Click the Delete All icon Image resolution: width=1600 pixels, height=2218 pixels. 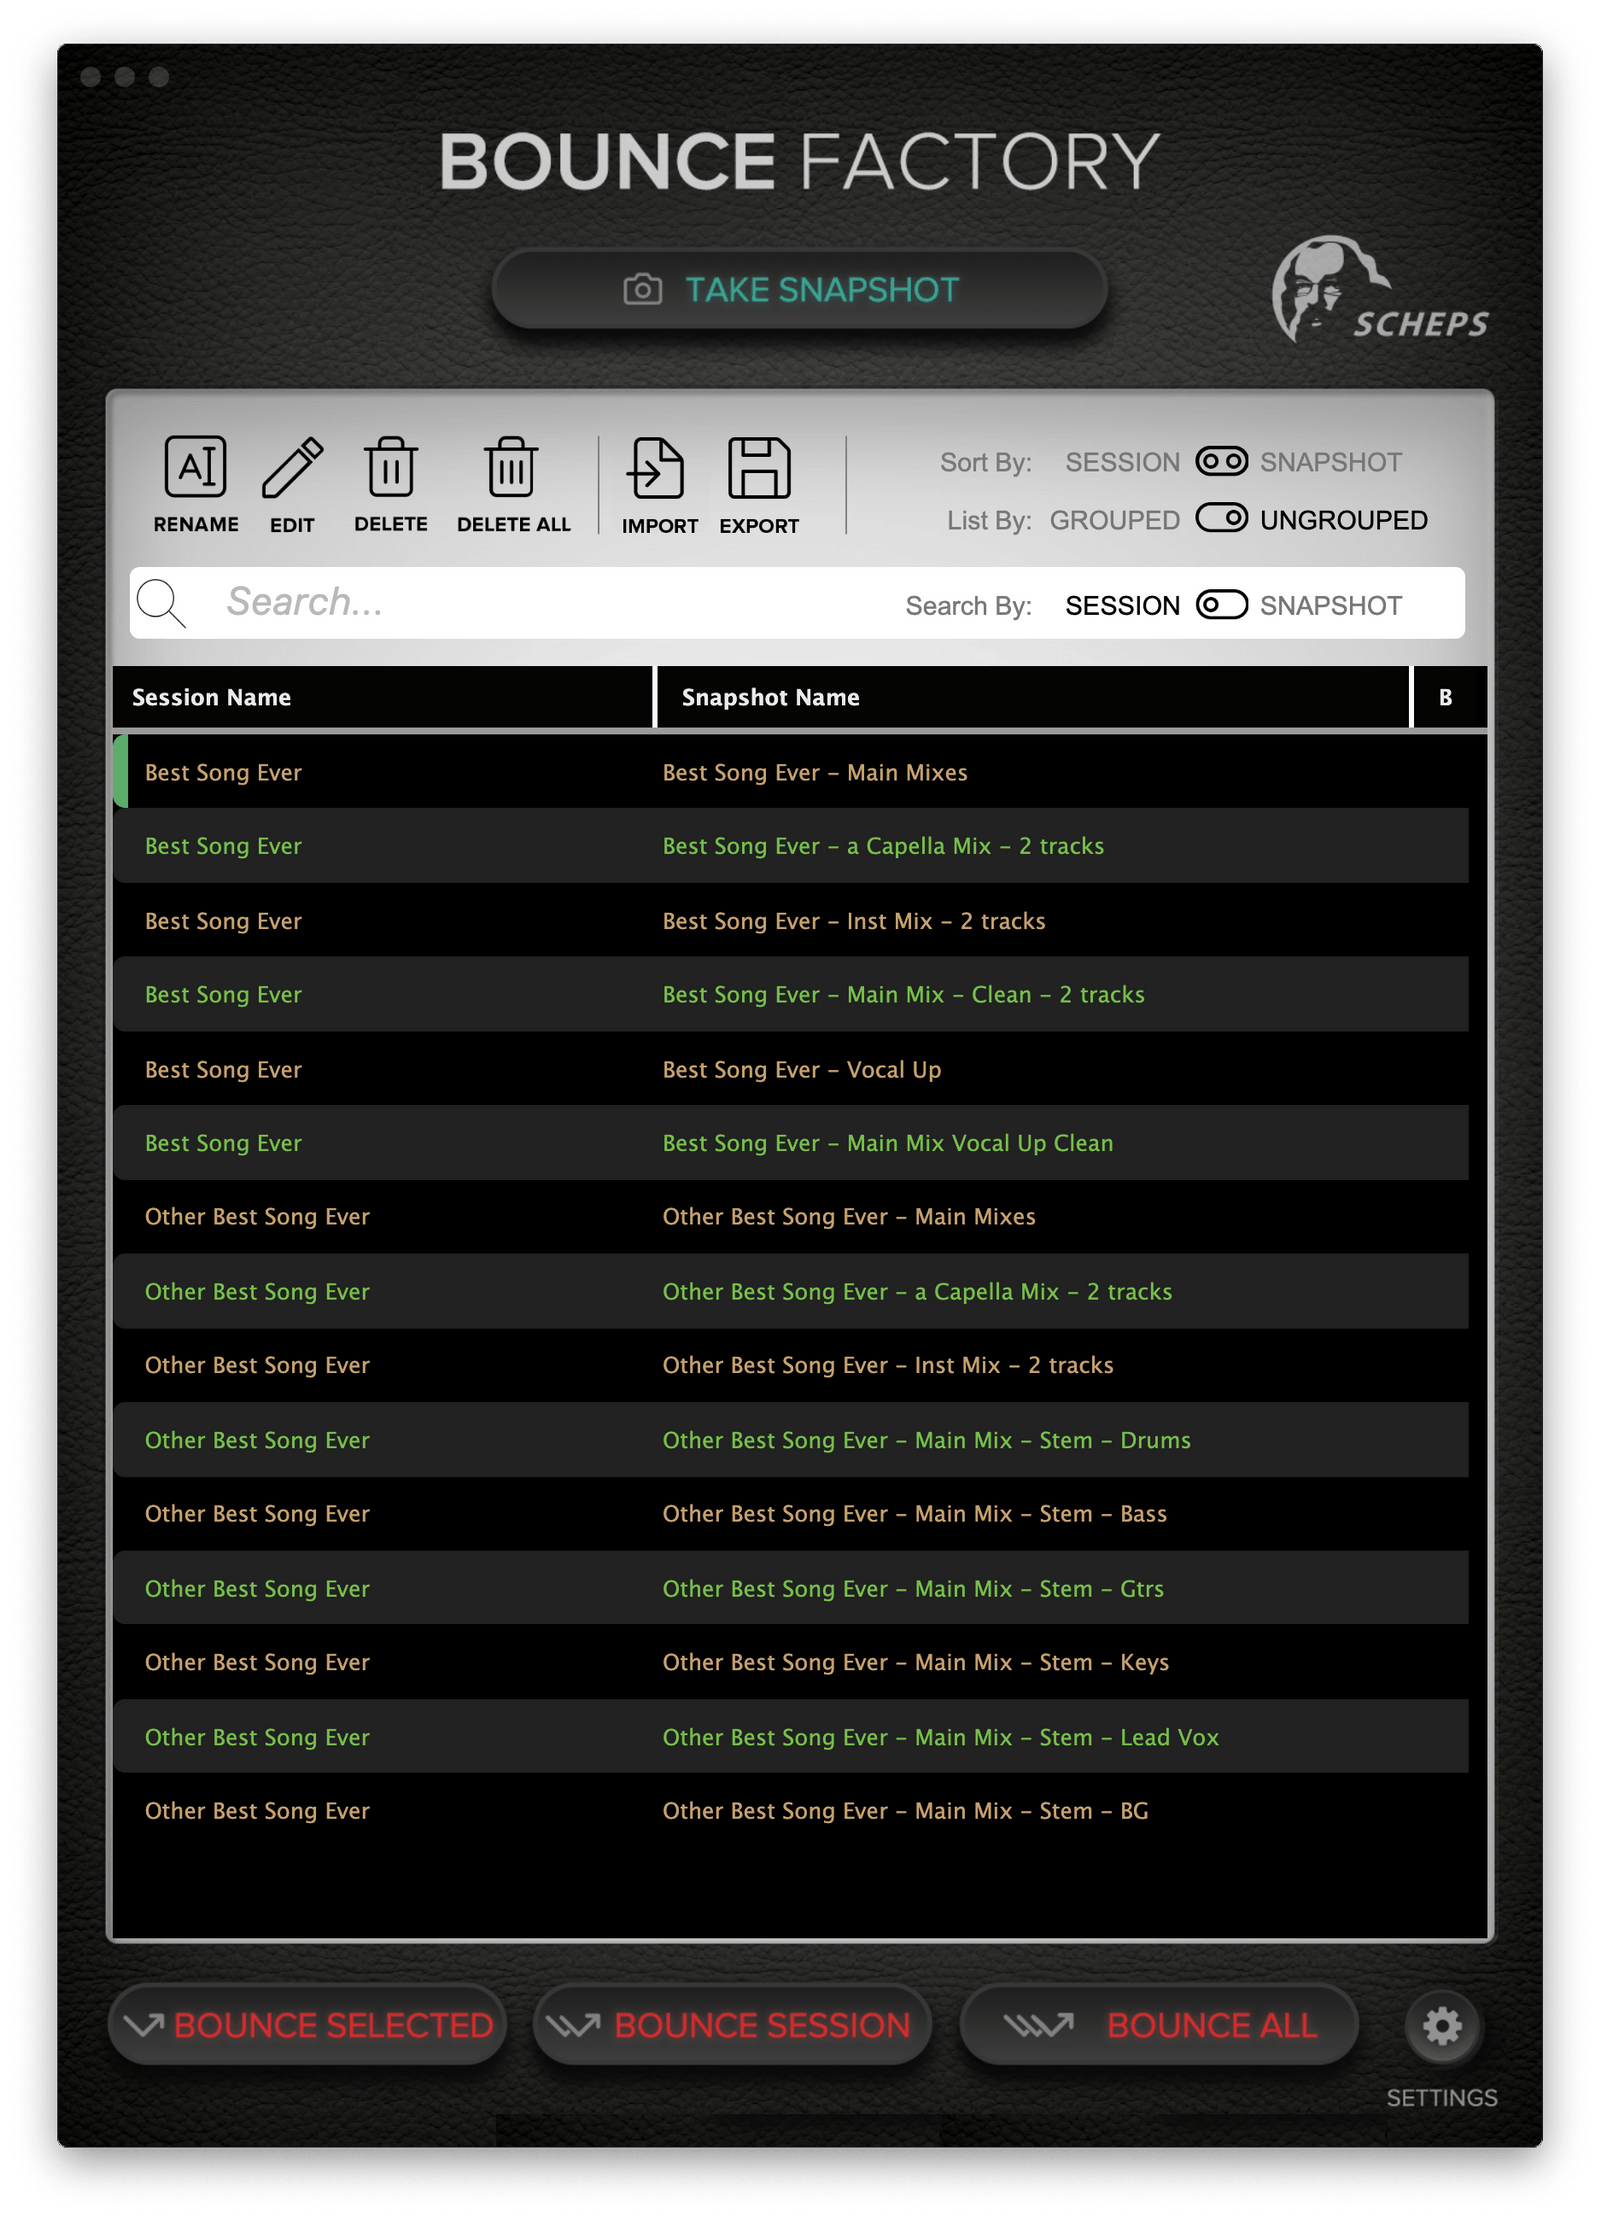point(512,465)
